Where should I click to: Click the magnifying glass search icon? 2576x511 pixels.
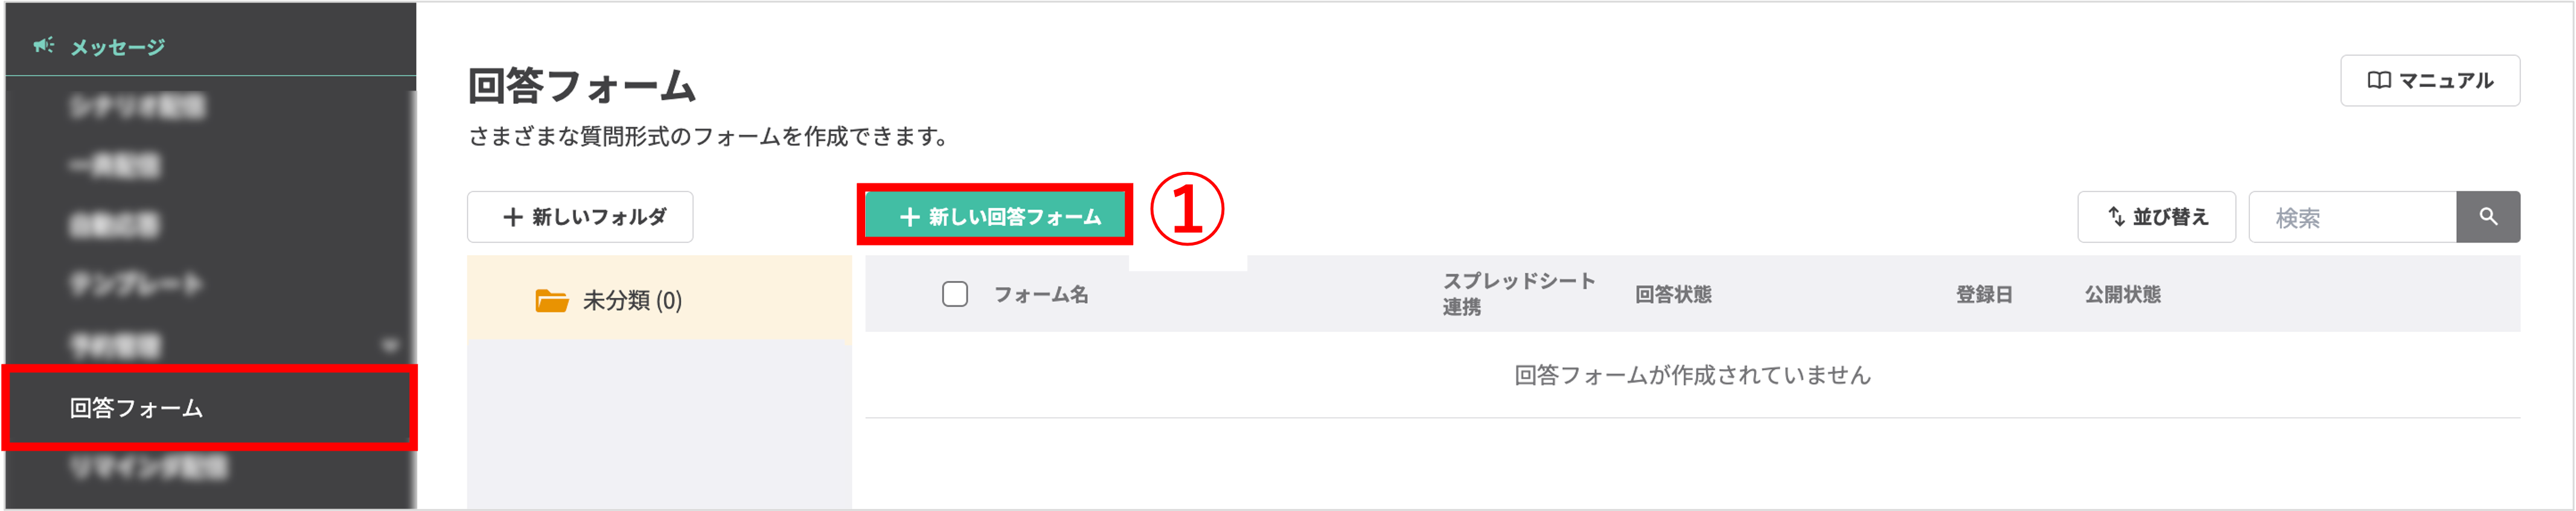pyautogui.click(x=2489, y=216)
